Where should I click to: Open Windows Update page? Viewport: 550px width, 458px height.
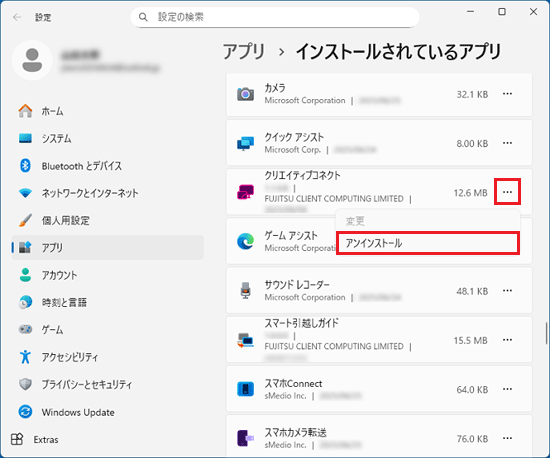tap(108, 412)
